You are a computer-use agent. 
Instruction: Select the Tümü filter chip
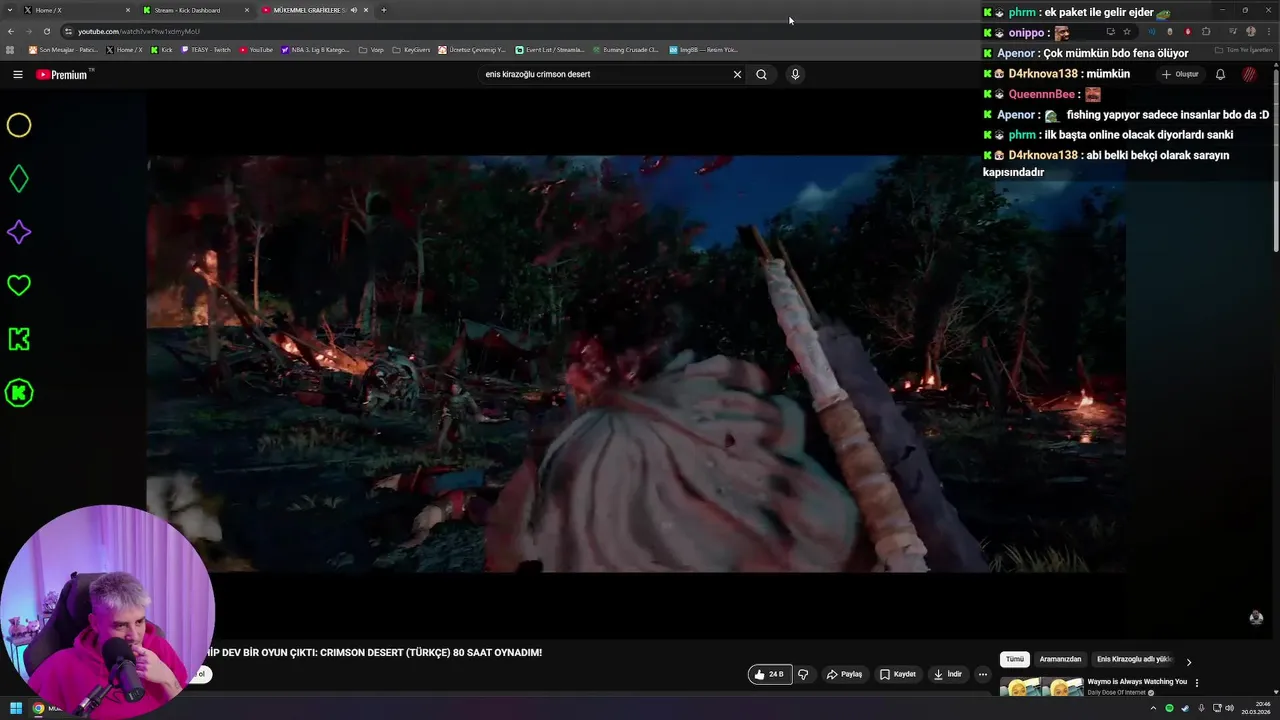[1014, 659]
